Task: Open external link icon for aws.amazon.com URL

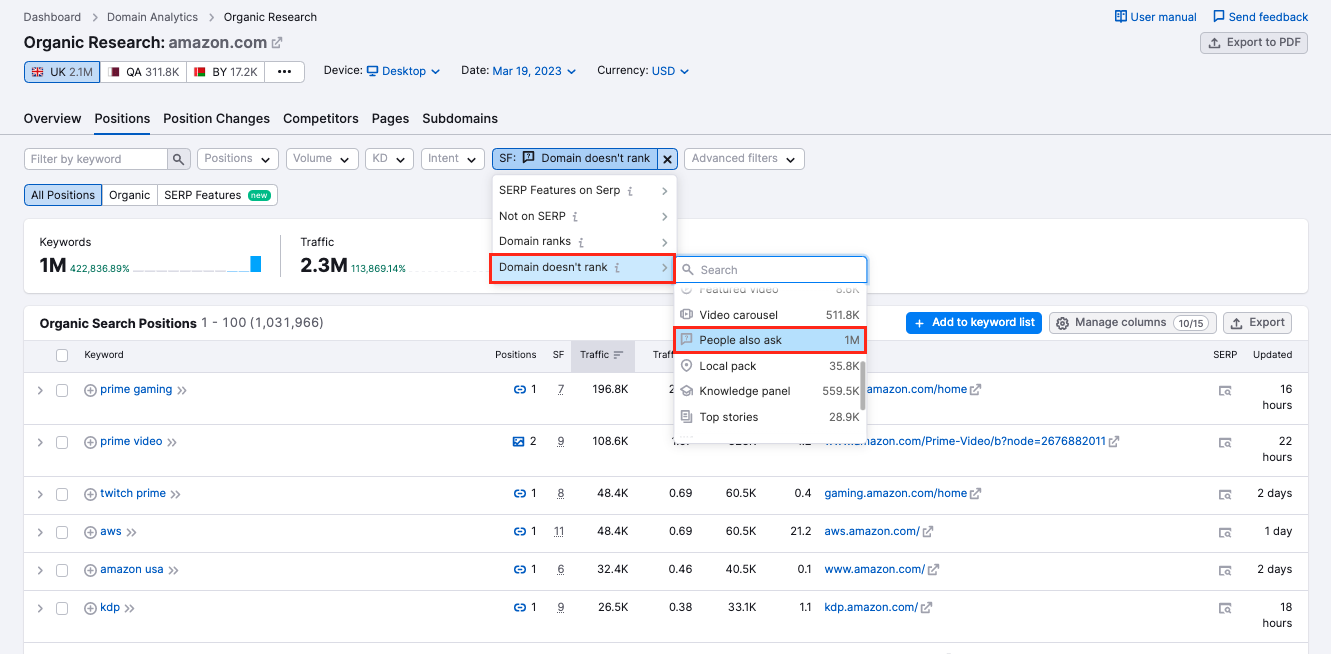Action: [928, 532]
